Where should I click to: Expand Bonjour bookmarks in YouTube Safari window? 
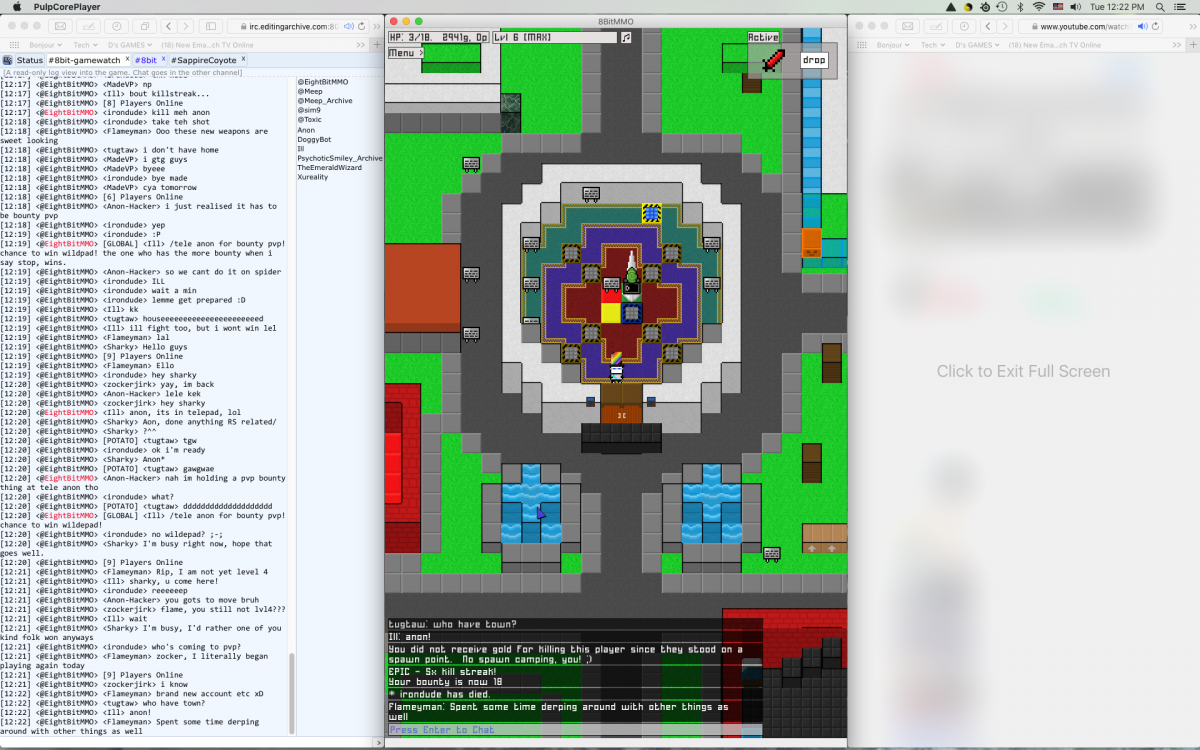[892, 45]
